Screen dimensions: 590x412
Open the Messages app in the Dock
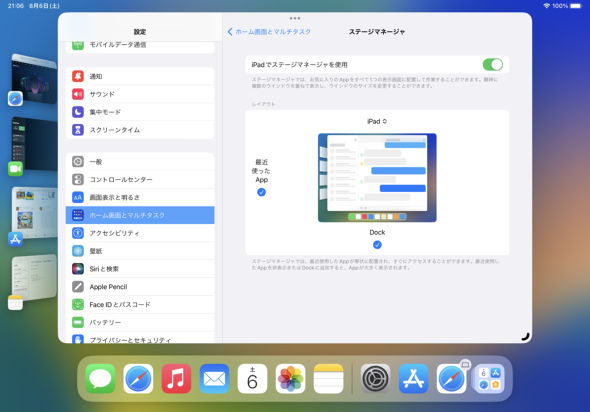tap(100, 379)
